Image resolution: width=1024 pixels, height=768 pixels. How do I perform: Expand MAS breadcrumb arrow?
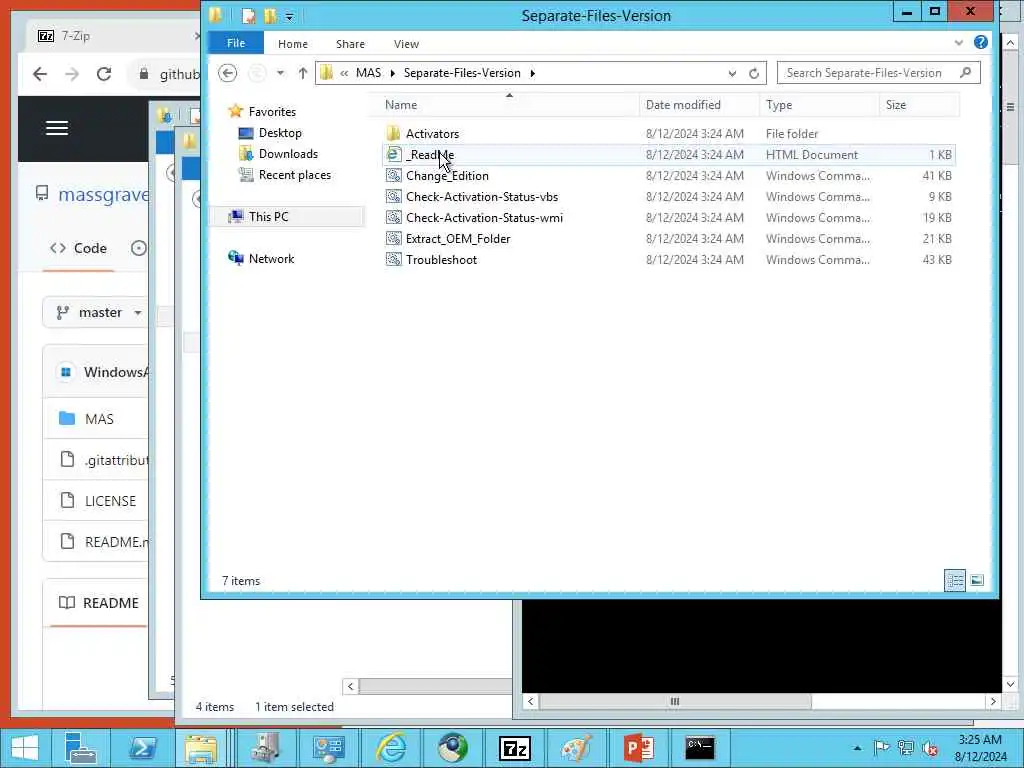click(392, 73)
